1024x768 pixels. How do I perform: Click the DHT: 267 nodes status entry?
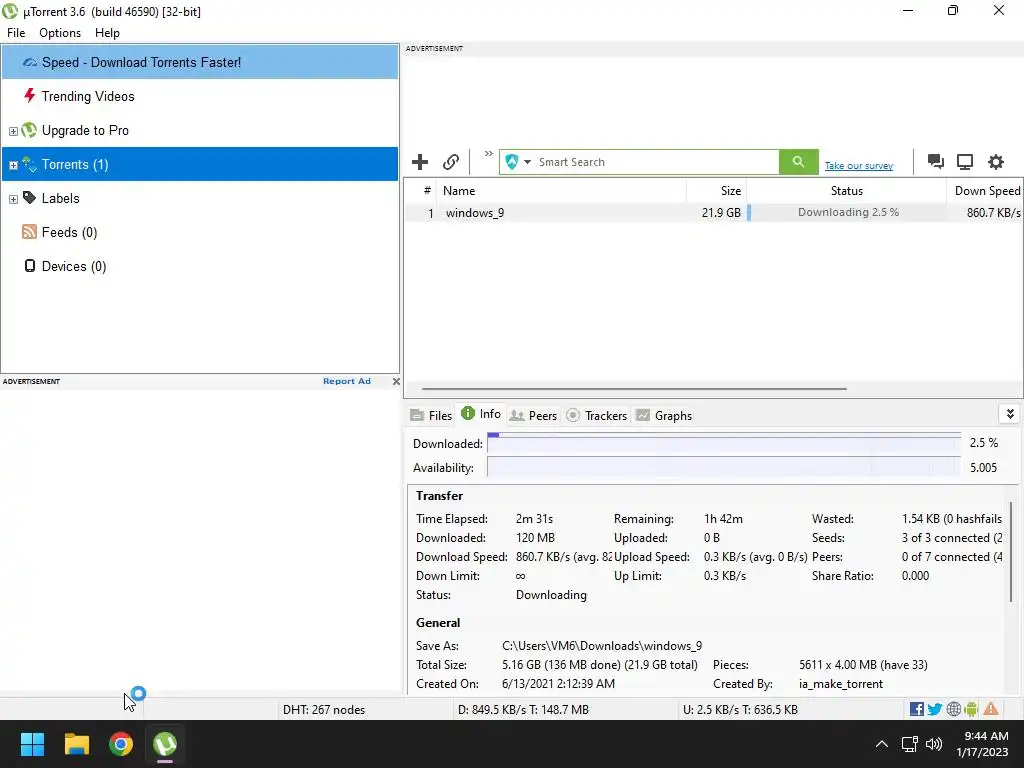tap(324, 710)
